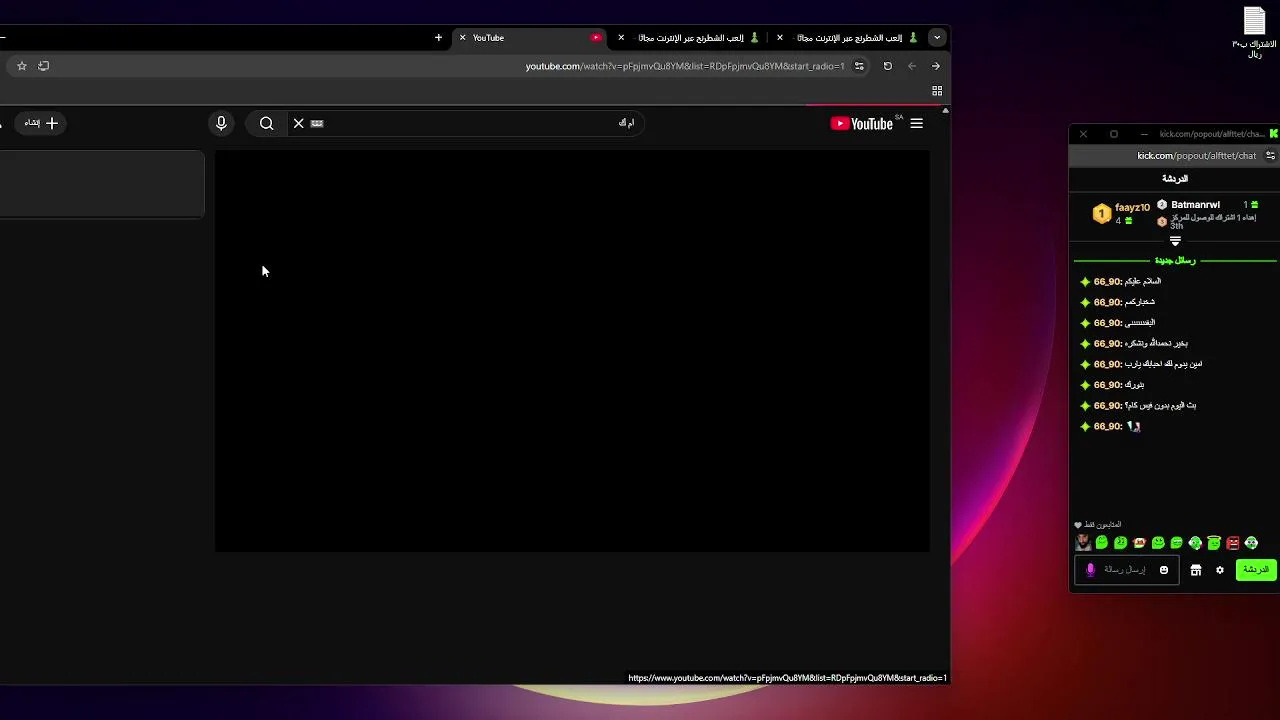
Task: Open site info icon beside YouTube URL
Action: [x=861, y=66]
